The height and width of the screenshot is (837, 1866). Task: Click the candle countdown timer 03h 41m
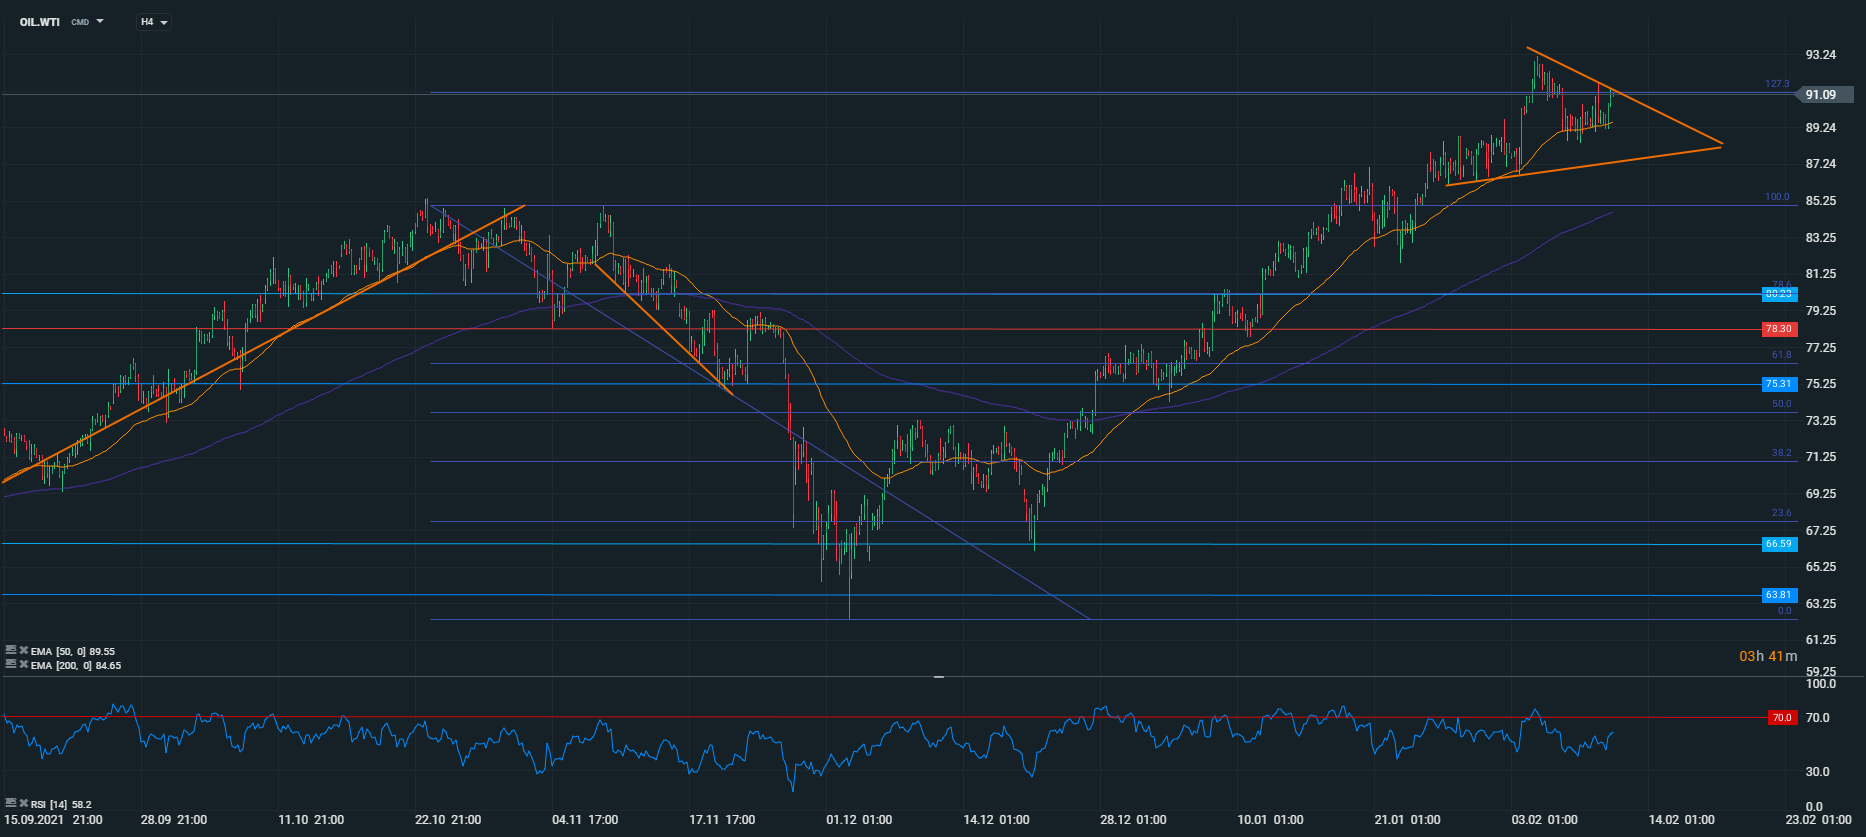[x=1768, y=656]
